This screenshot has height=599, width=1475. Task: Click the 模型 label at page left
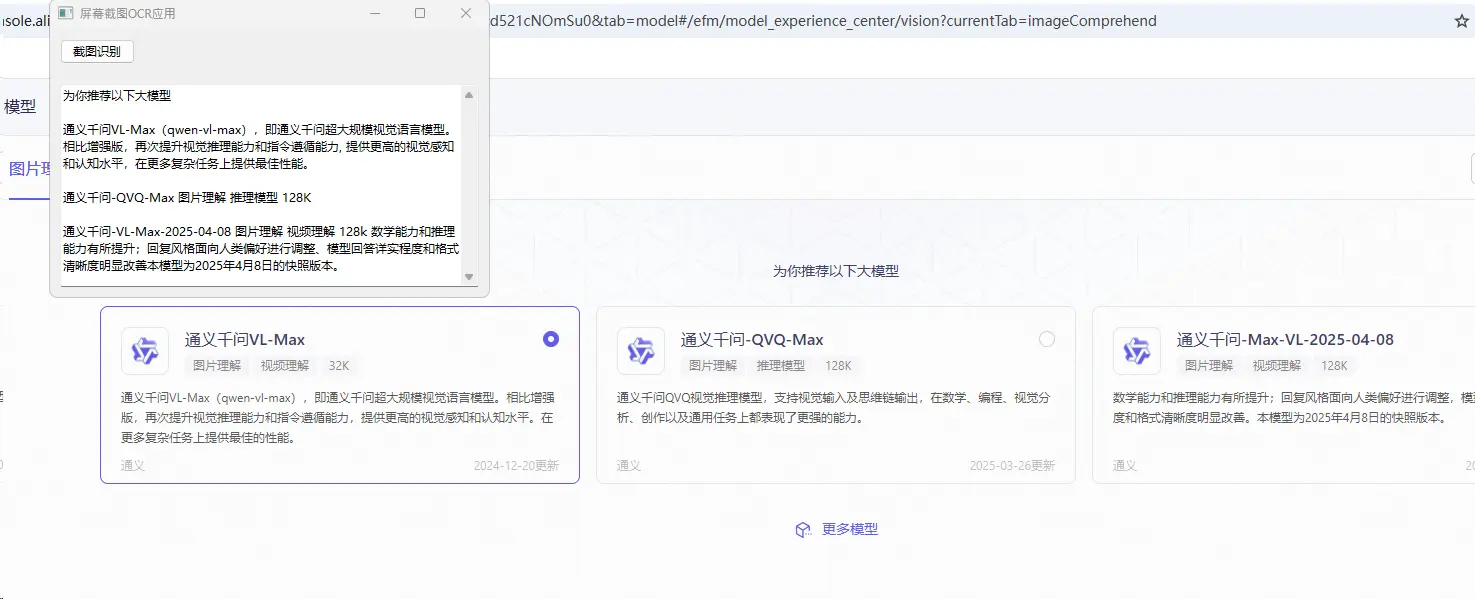[x=20, y=107]
